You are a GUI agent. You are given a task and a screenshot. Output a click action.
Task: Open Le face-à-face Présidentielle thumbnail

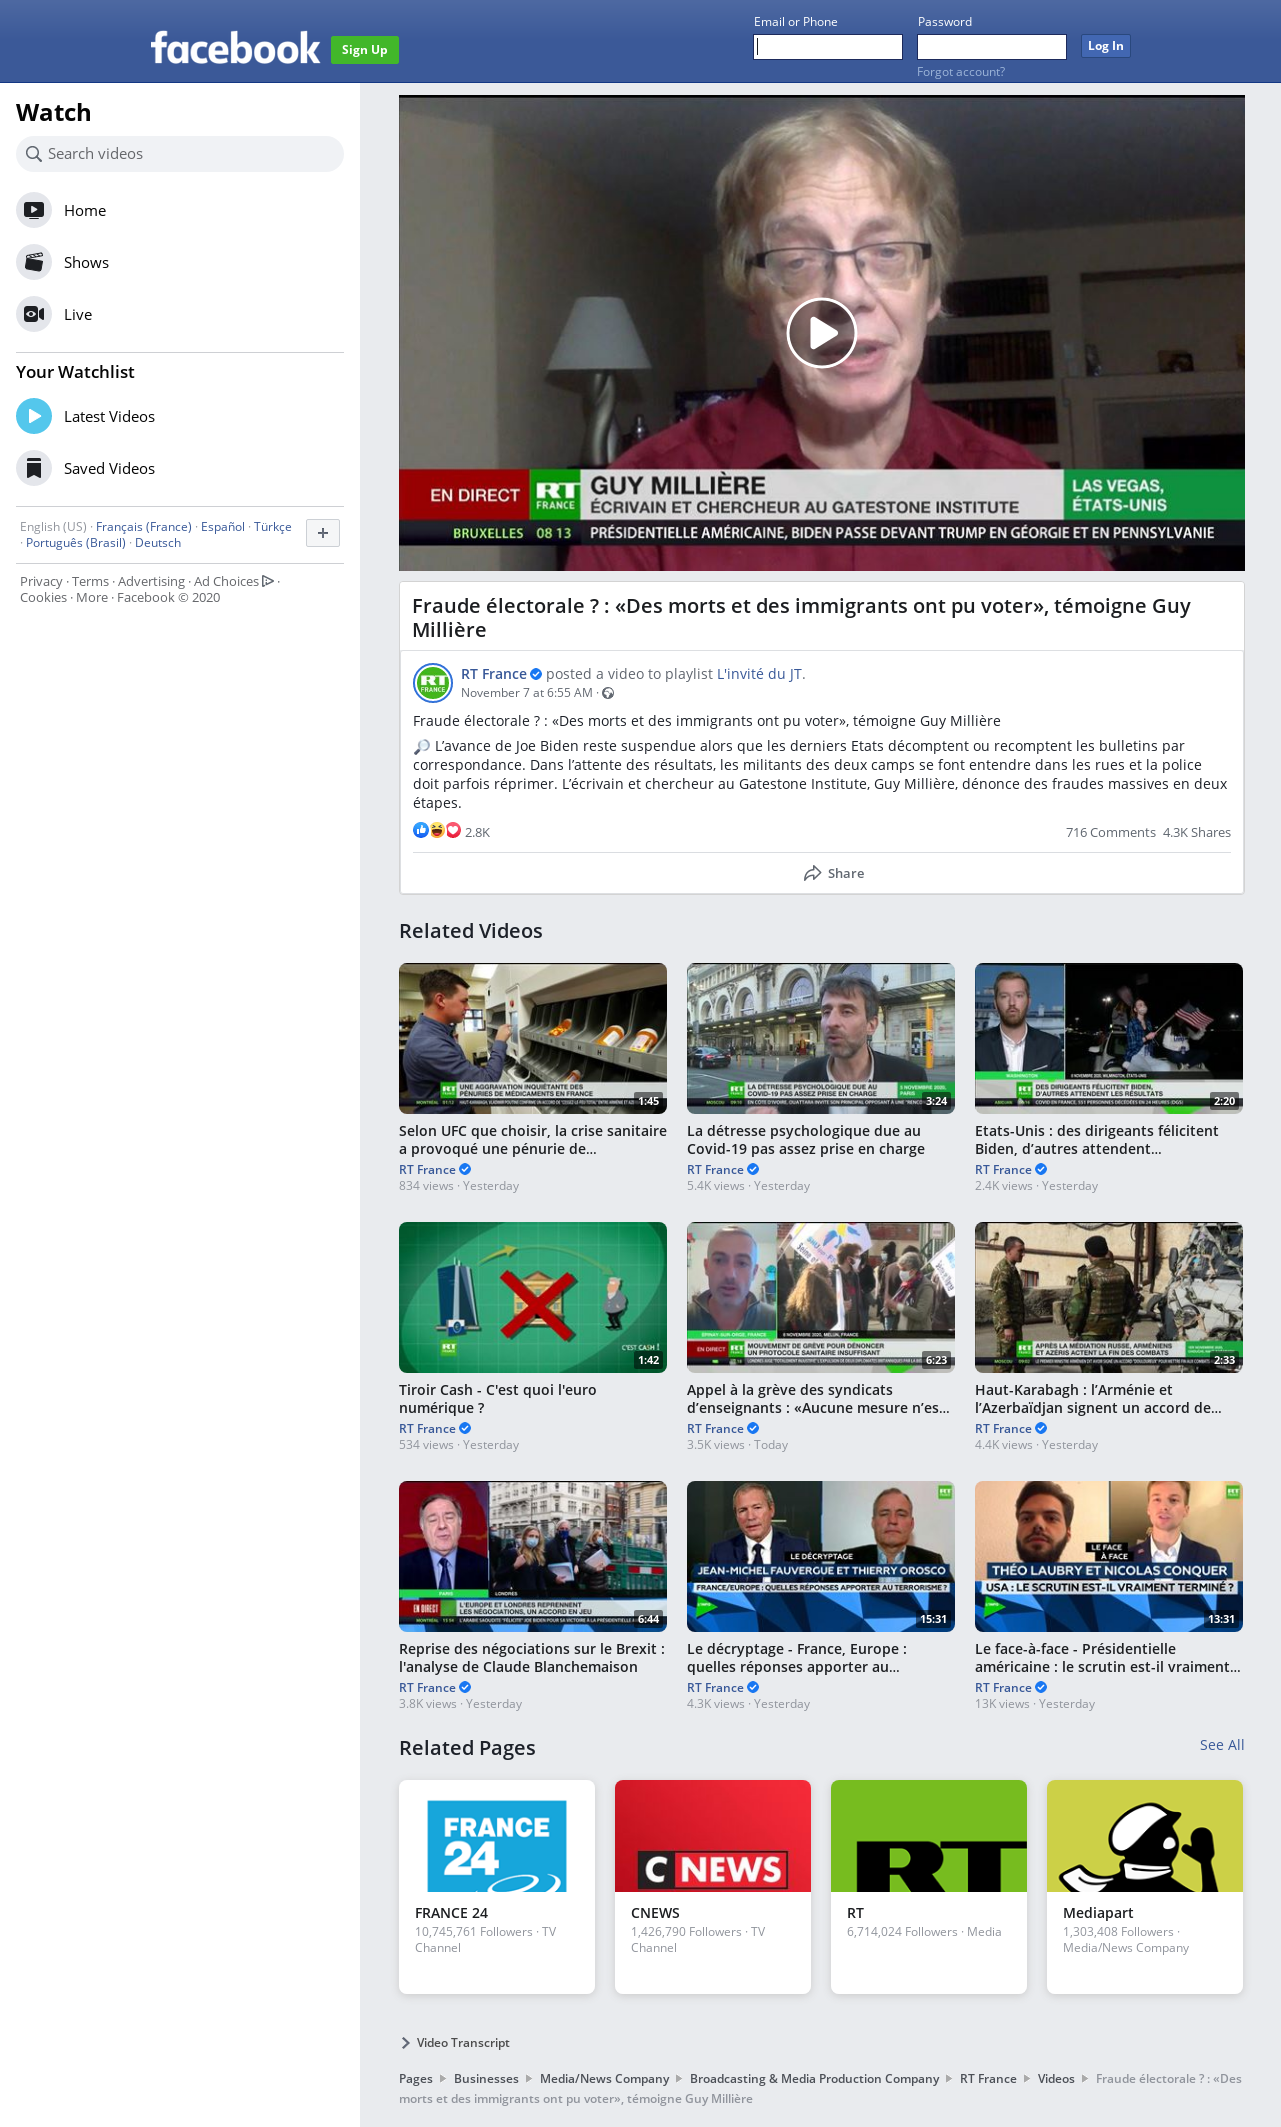(x=1109, y=1556)
